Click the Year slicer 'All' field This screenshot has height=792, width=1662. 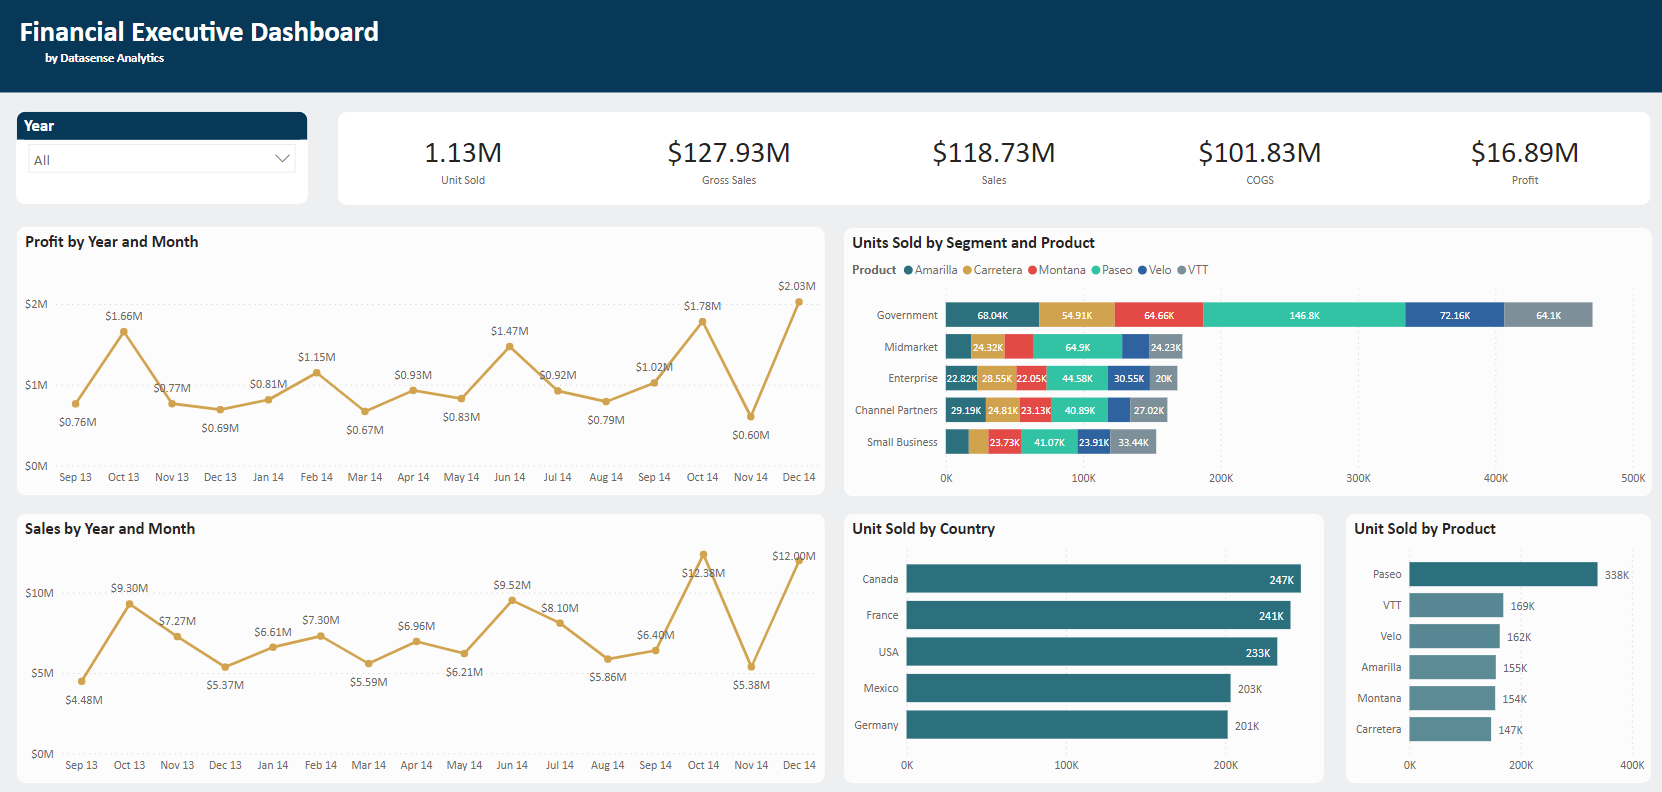(x=150, y=160)
